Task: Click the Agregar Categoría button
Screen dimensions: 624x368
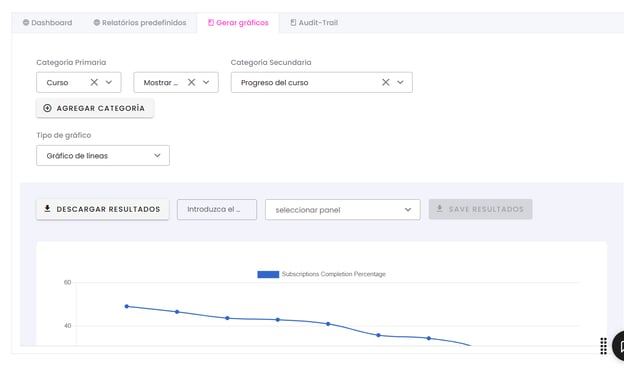Action: tap(95, 108)
